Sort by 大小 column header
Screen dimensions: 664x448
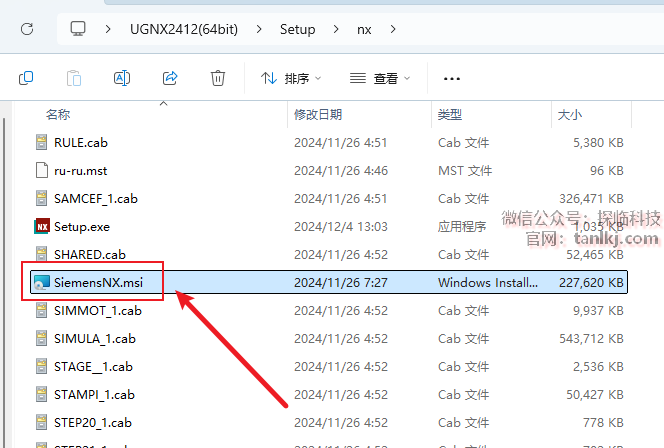(x=570, y=114)
